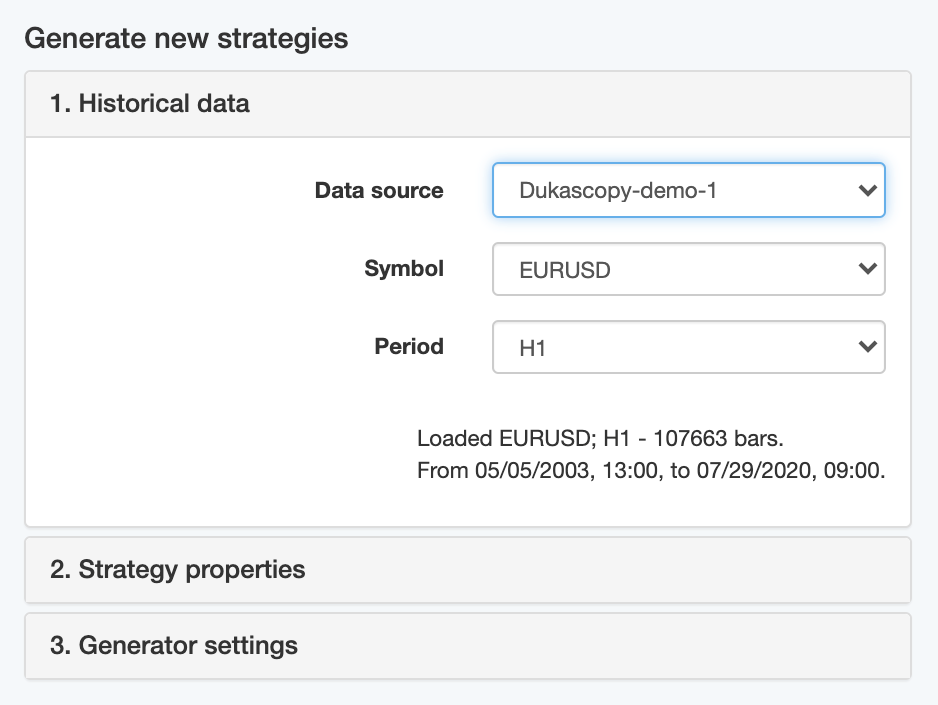Collapse the 1. Historical data section
Viewport: 938px width, 705px height.
[x=150, y=103]
